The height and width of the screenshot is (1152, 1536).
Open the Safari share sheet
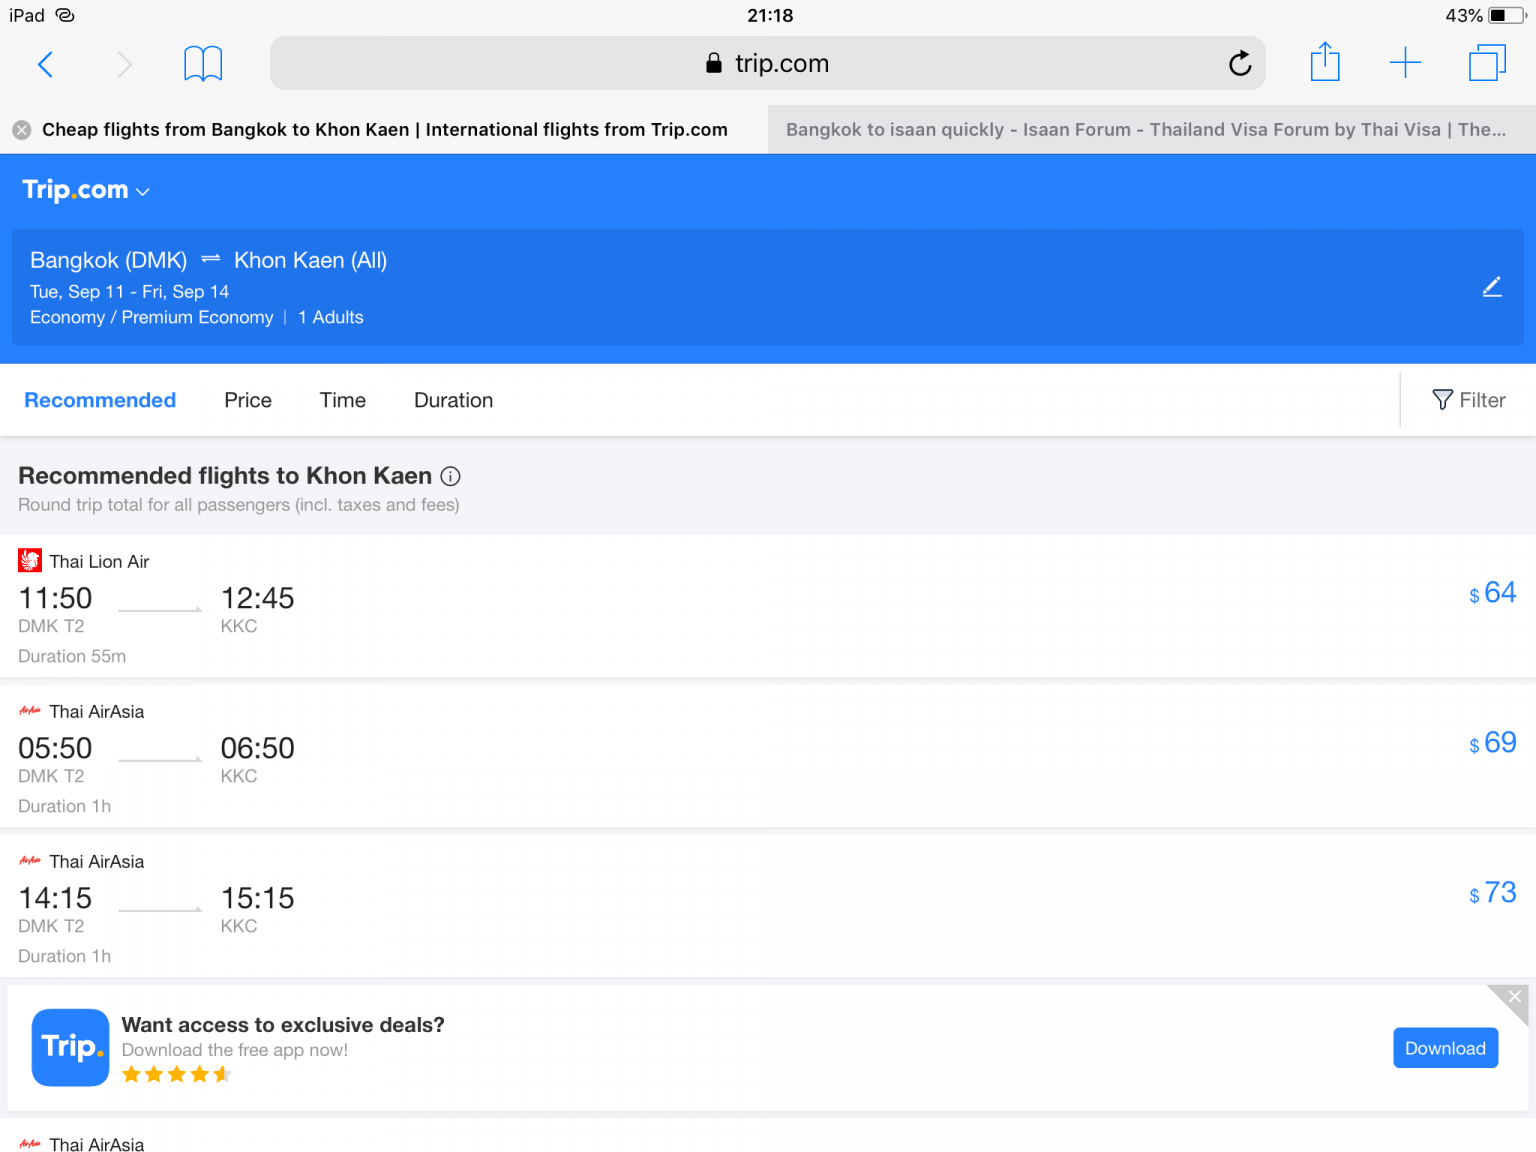pos(1325,62)
